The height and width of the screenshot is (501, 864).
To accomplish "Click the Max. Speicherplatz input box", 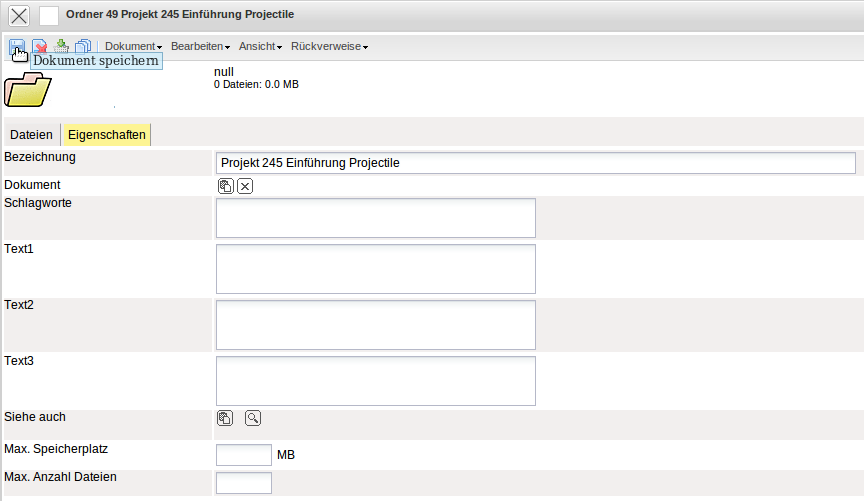I will coord(243,455).
